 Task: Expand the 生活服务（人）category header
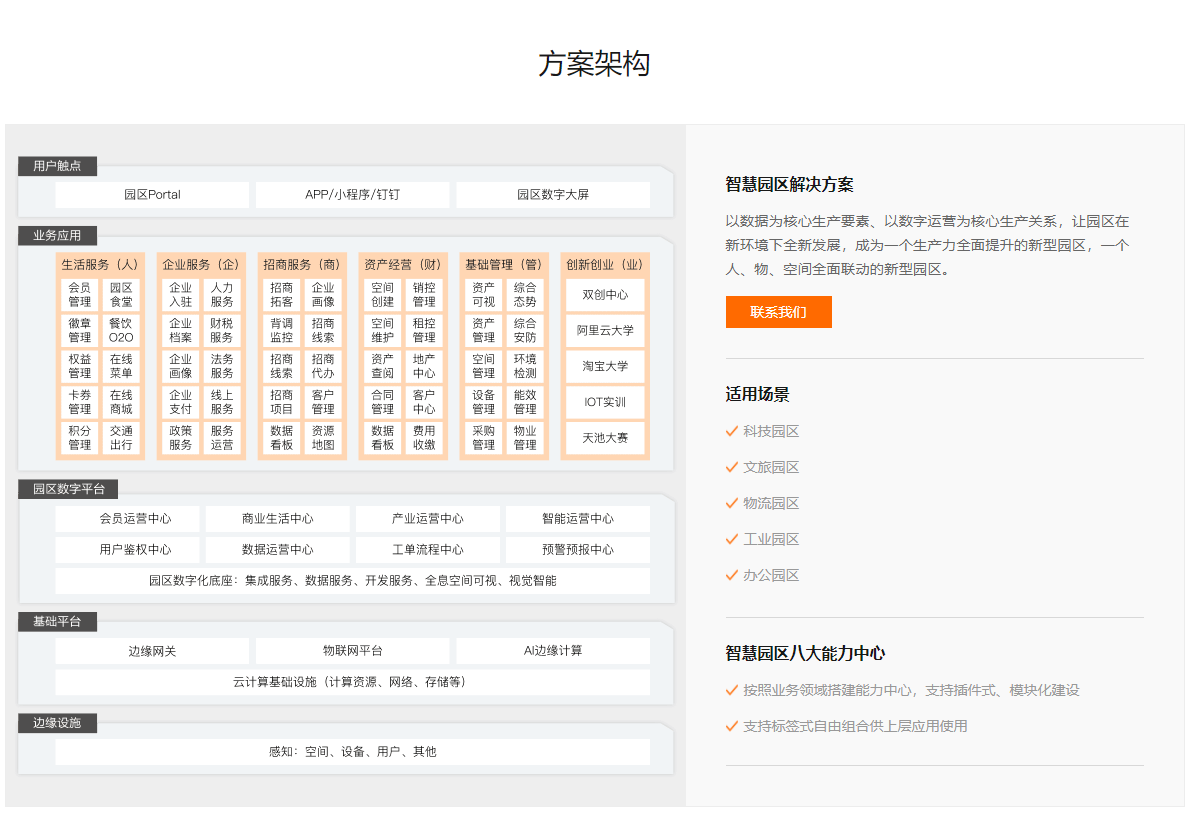101,264
